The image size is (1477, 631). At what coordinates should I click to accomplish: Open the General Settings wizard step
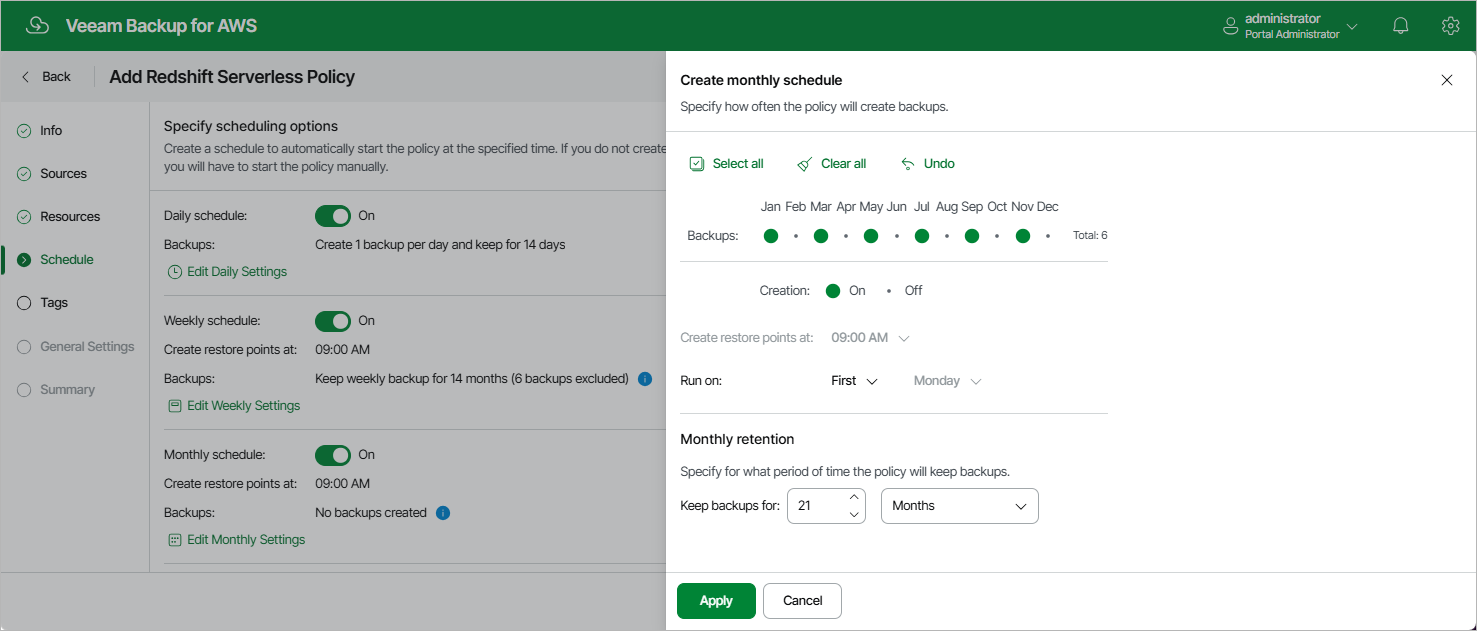(x=75, y=347)
